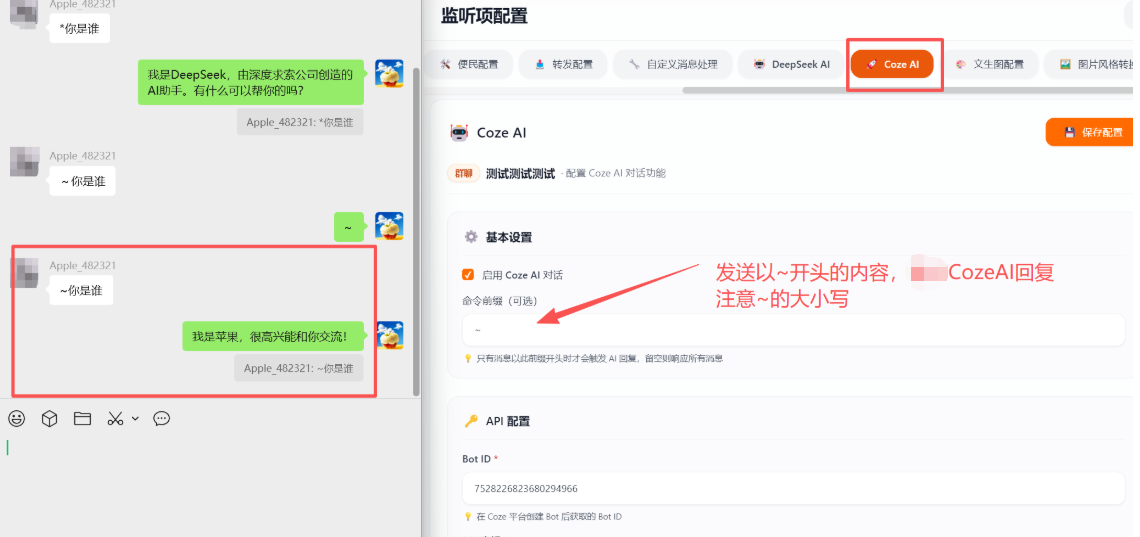Expand the arrow beside the scissors icon
1140x537 pixels.
tap(135, 419)
